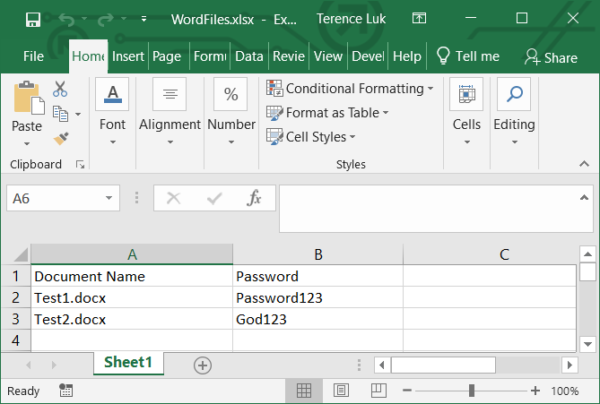600x404 pixels.
Task: Select the Sheet1 tab
Action: [128, 362]
